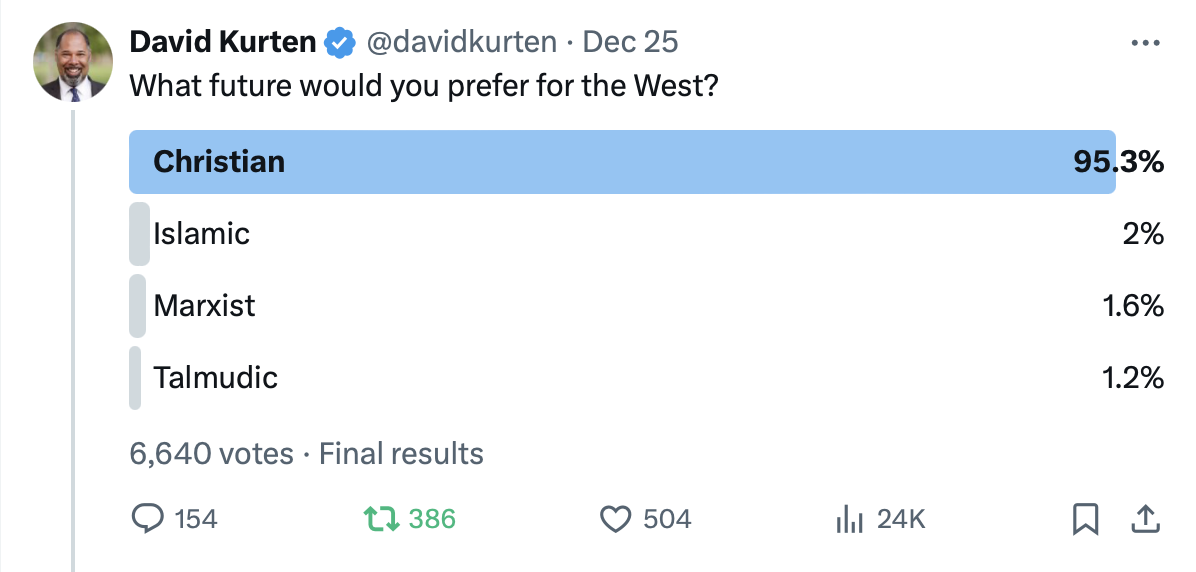Open the @davidkurten handle link
Image resolution: width=1196 pixels, height=572 pixels.
point(461,42)
